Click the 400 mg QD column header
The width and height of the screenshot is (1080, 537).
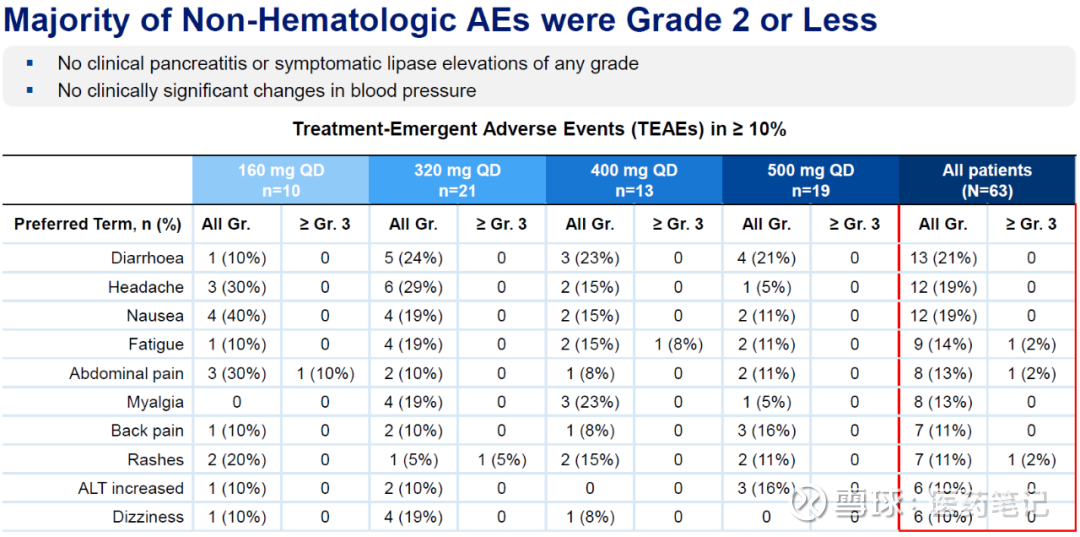(634, 180)
